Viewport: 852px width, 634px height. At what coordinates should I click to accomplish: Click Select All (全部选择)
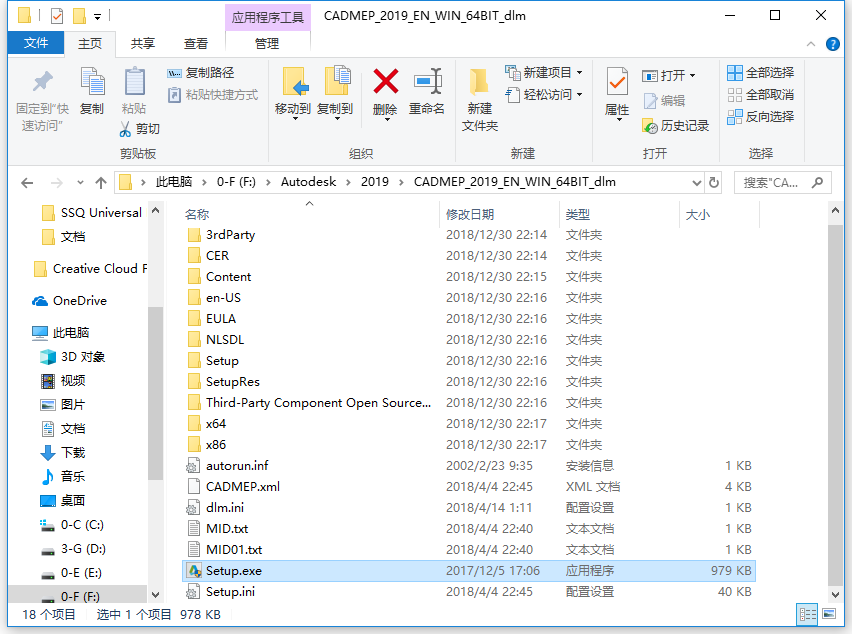[760, 73]
